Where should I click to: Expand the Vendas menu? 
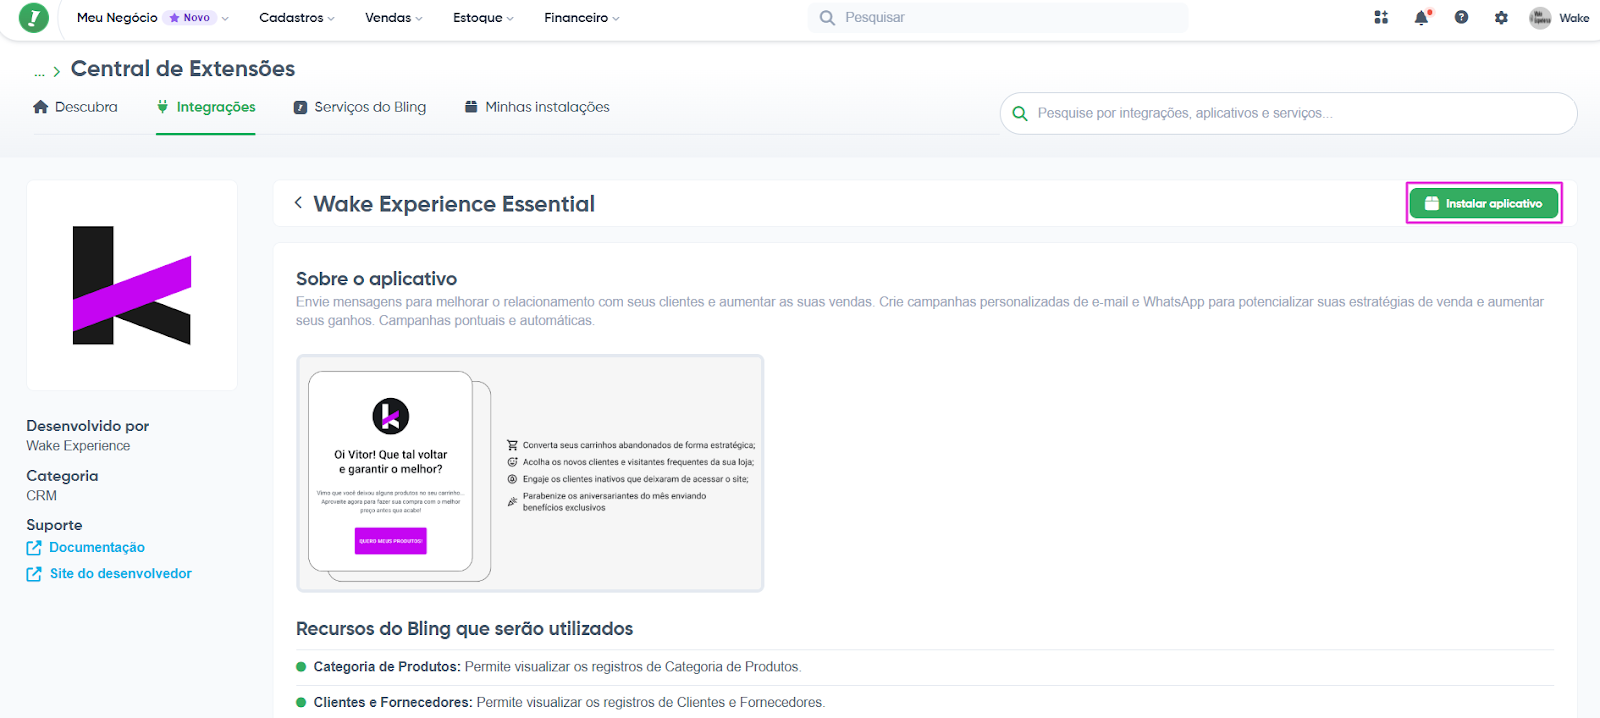click(394, 18)
